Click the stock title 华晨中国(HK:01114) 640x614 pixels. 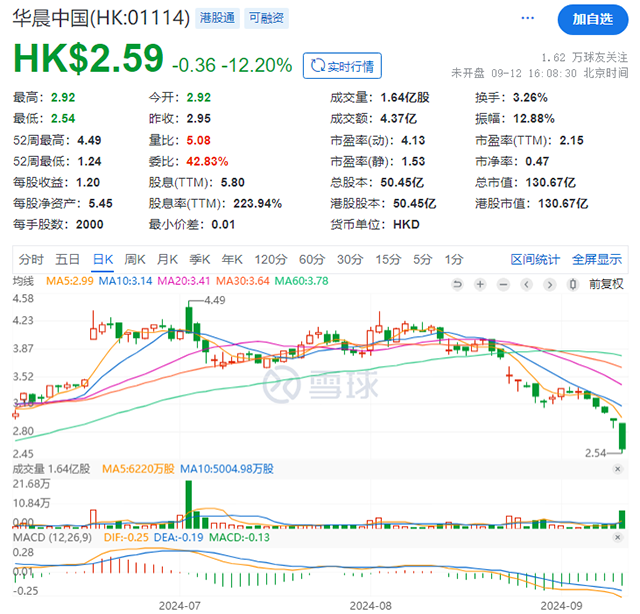(101, 18)
